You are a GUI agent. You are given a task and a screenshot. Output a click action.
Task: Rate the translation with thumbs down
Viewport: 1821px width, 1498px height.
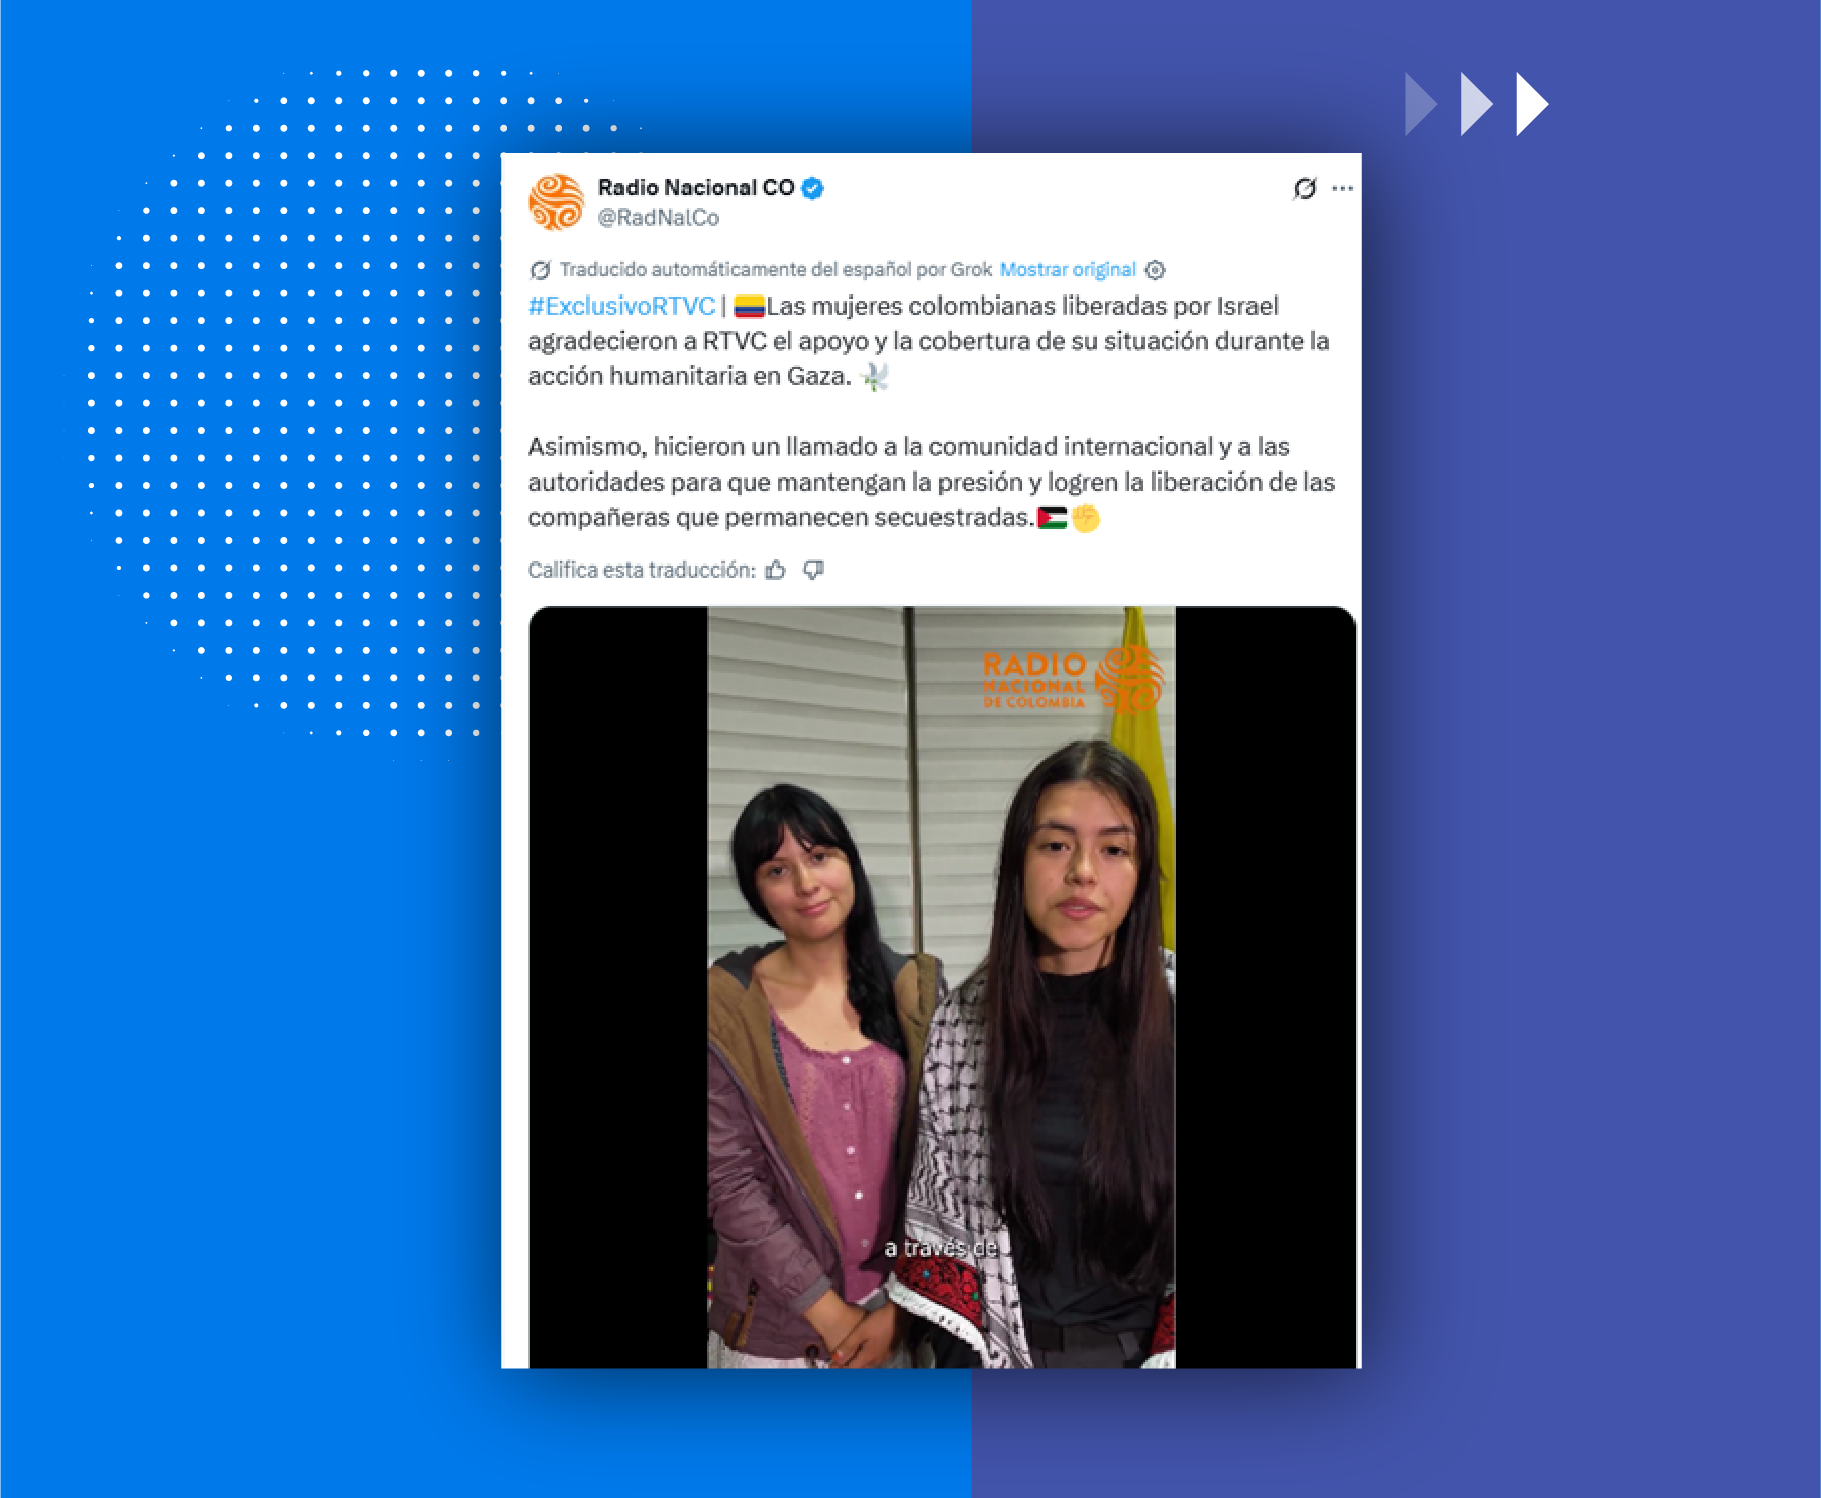click(814, 570)
